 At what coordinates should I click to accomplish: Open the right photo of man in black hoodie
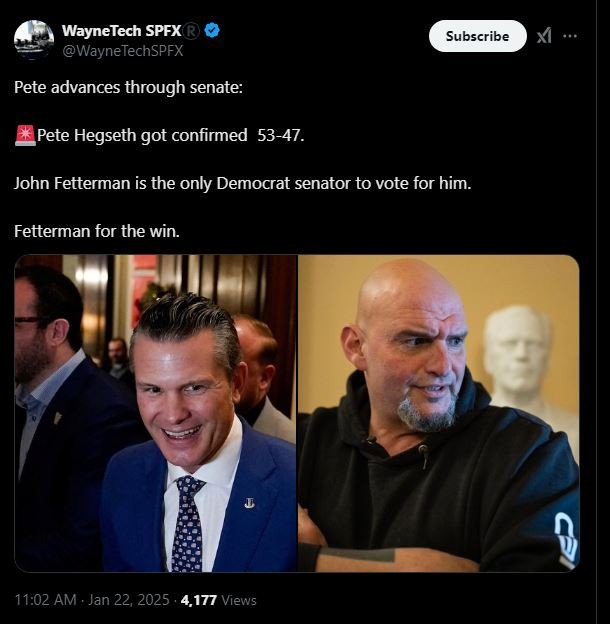[x=438, y=412]
